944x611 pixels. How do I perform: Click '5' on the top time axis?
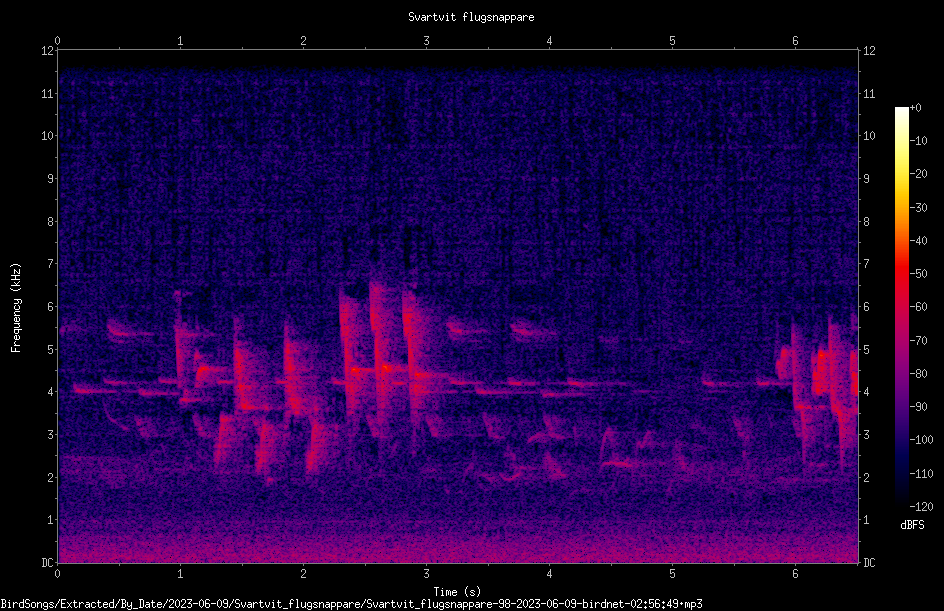(x=672, y=41)
